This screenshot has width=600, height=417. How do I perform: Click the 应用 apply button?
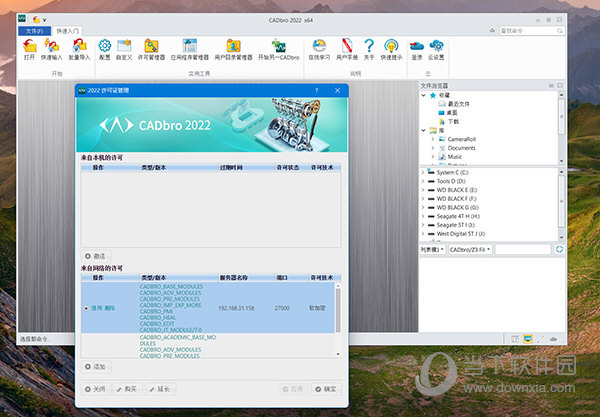point(293,389)
